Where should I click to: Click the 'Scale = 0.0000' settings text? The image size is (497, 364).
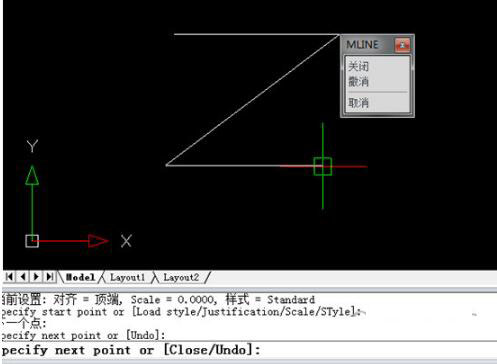173,300
